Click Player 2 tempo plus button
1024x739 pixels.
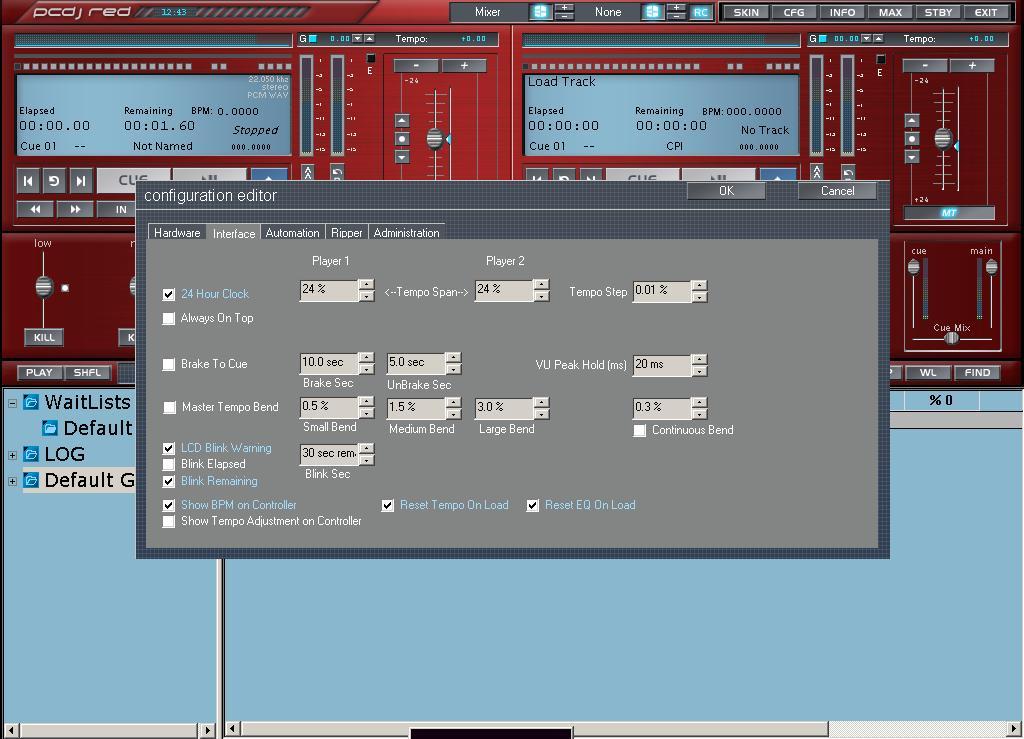click(x=972, y=65)
